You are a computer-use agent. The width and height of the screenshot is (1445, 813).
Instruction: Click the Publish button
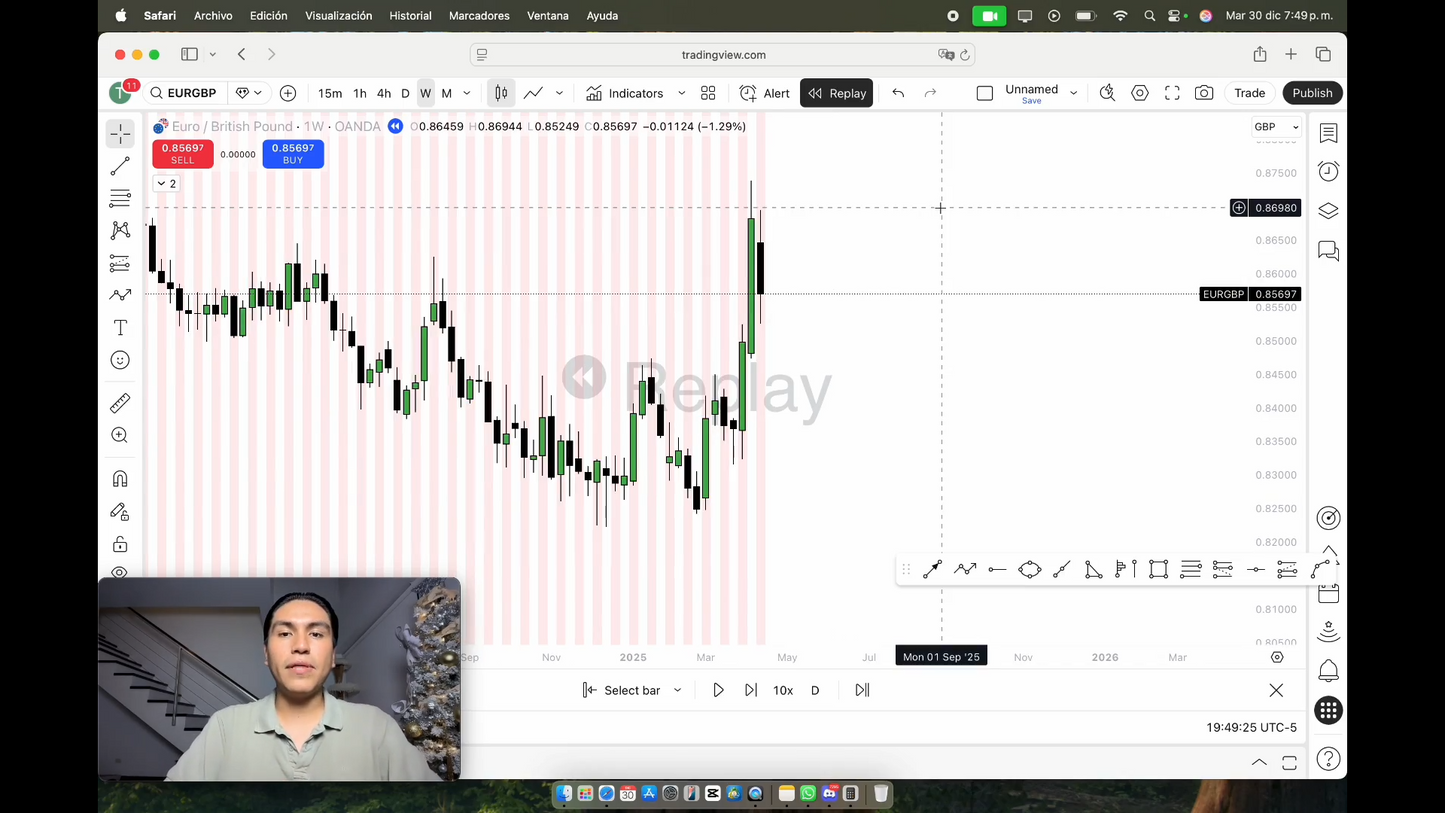click(1312, 93)
